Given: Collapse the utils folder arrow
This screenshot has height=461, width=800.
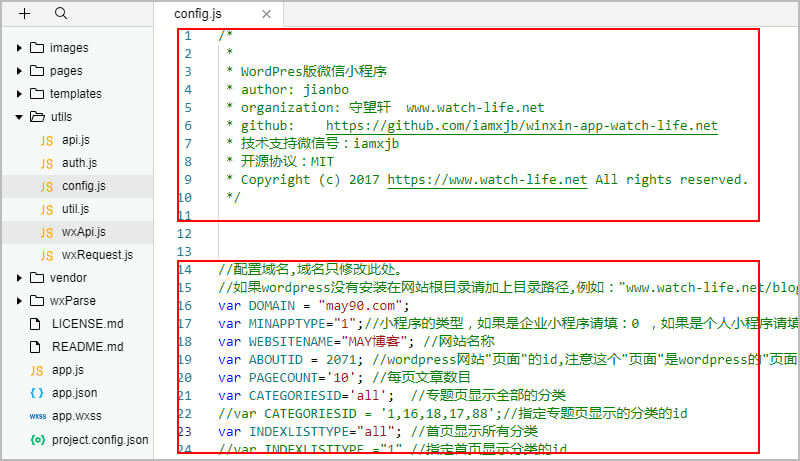Looking at the screenshot, I should (19, 117).
